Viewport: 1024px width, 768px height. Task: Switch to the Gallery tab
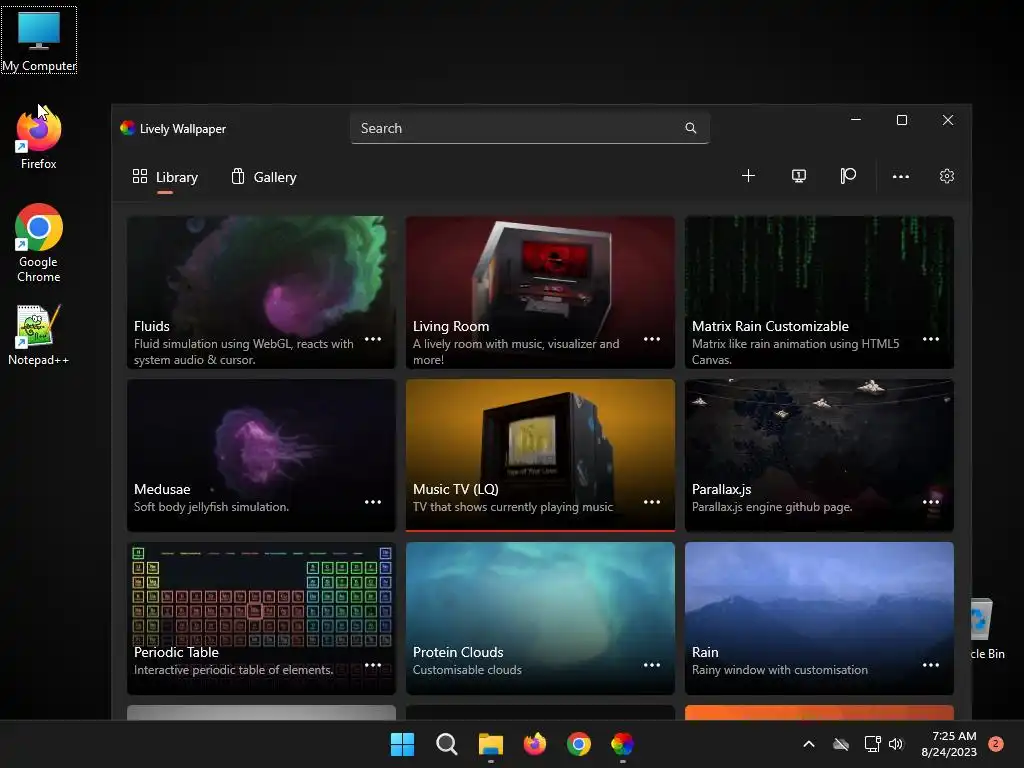(x=264, y=177)
